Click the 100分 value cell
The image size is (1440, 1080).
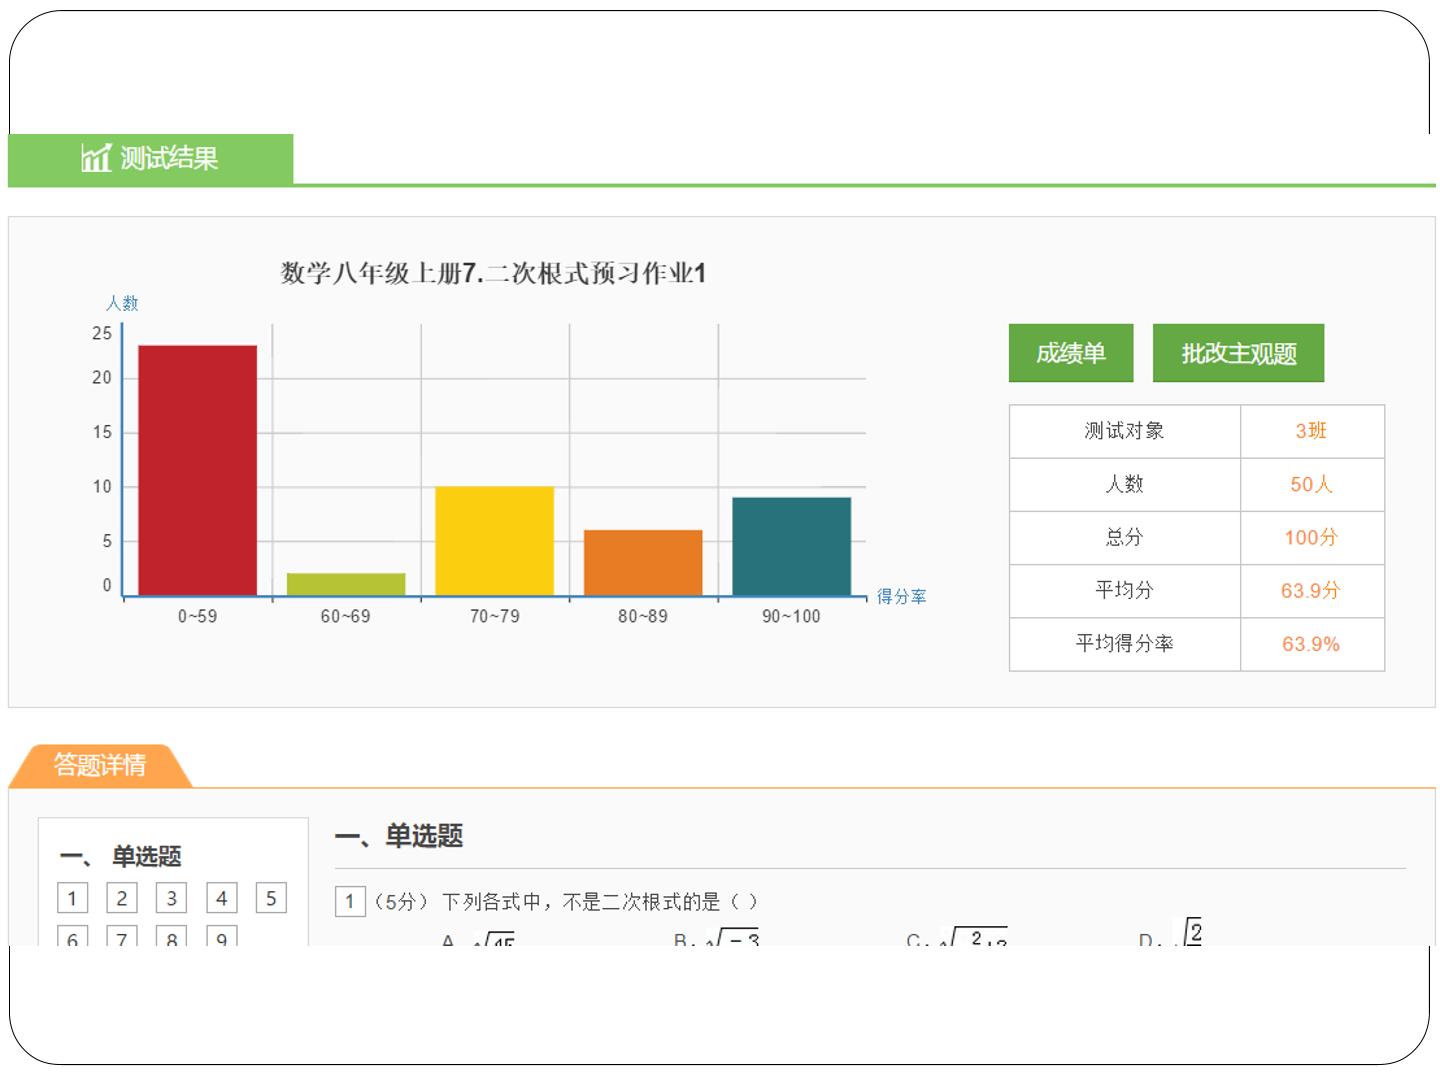[x=1312, y=538]
